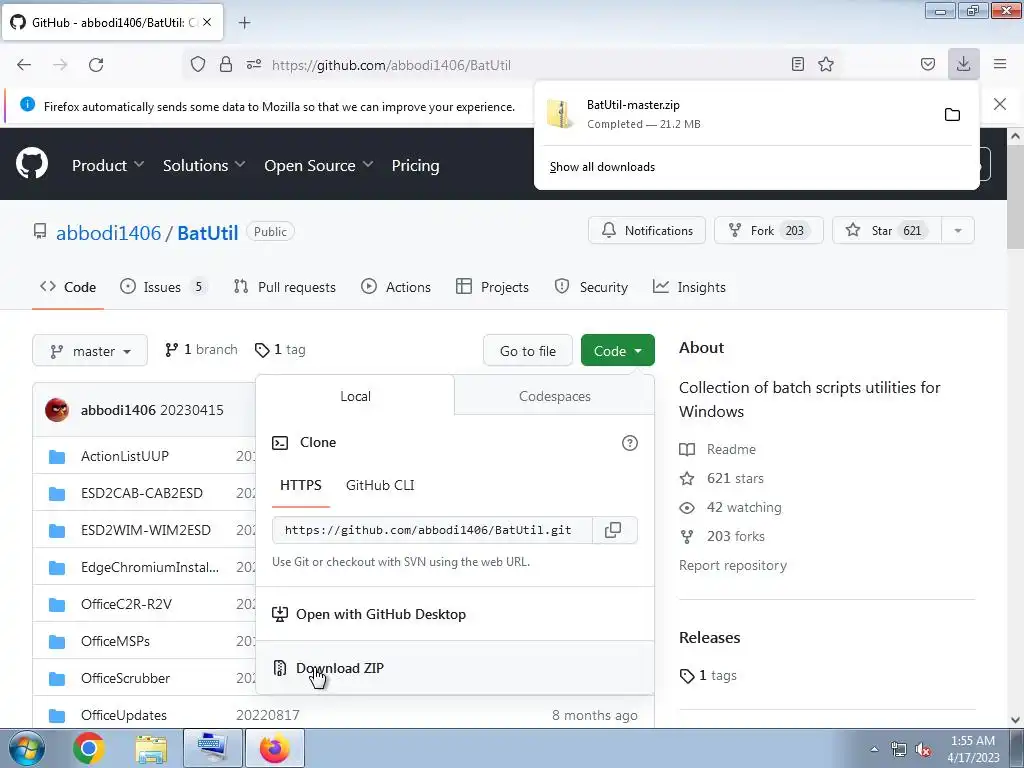Expand the Product menu
Viewport: 1024px width, 768px height.
[108, 166]
